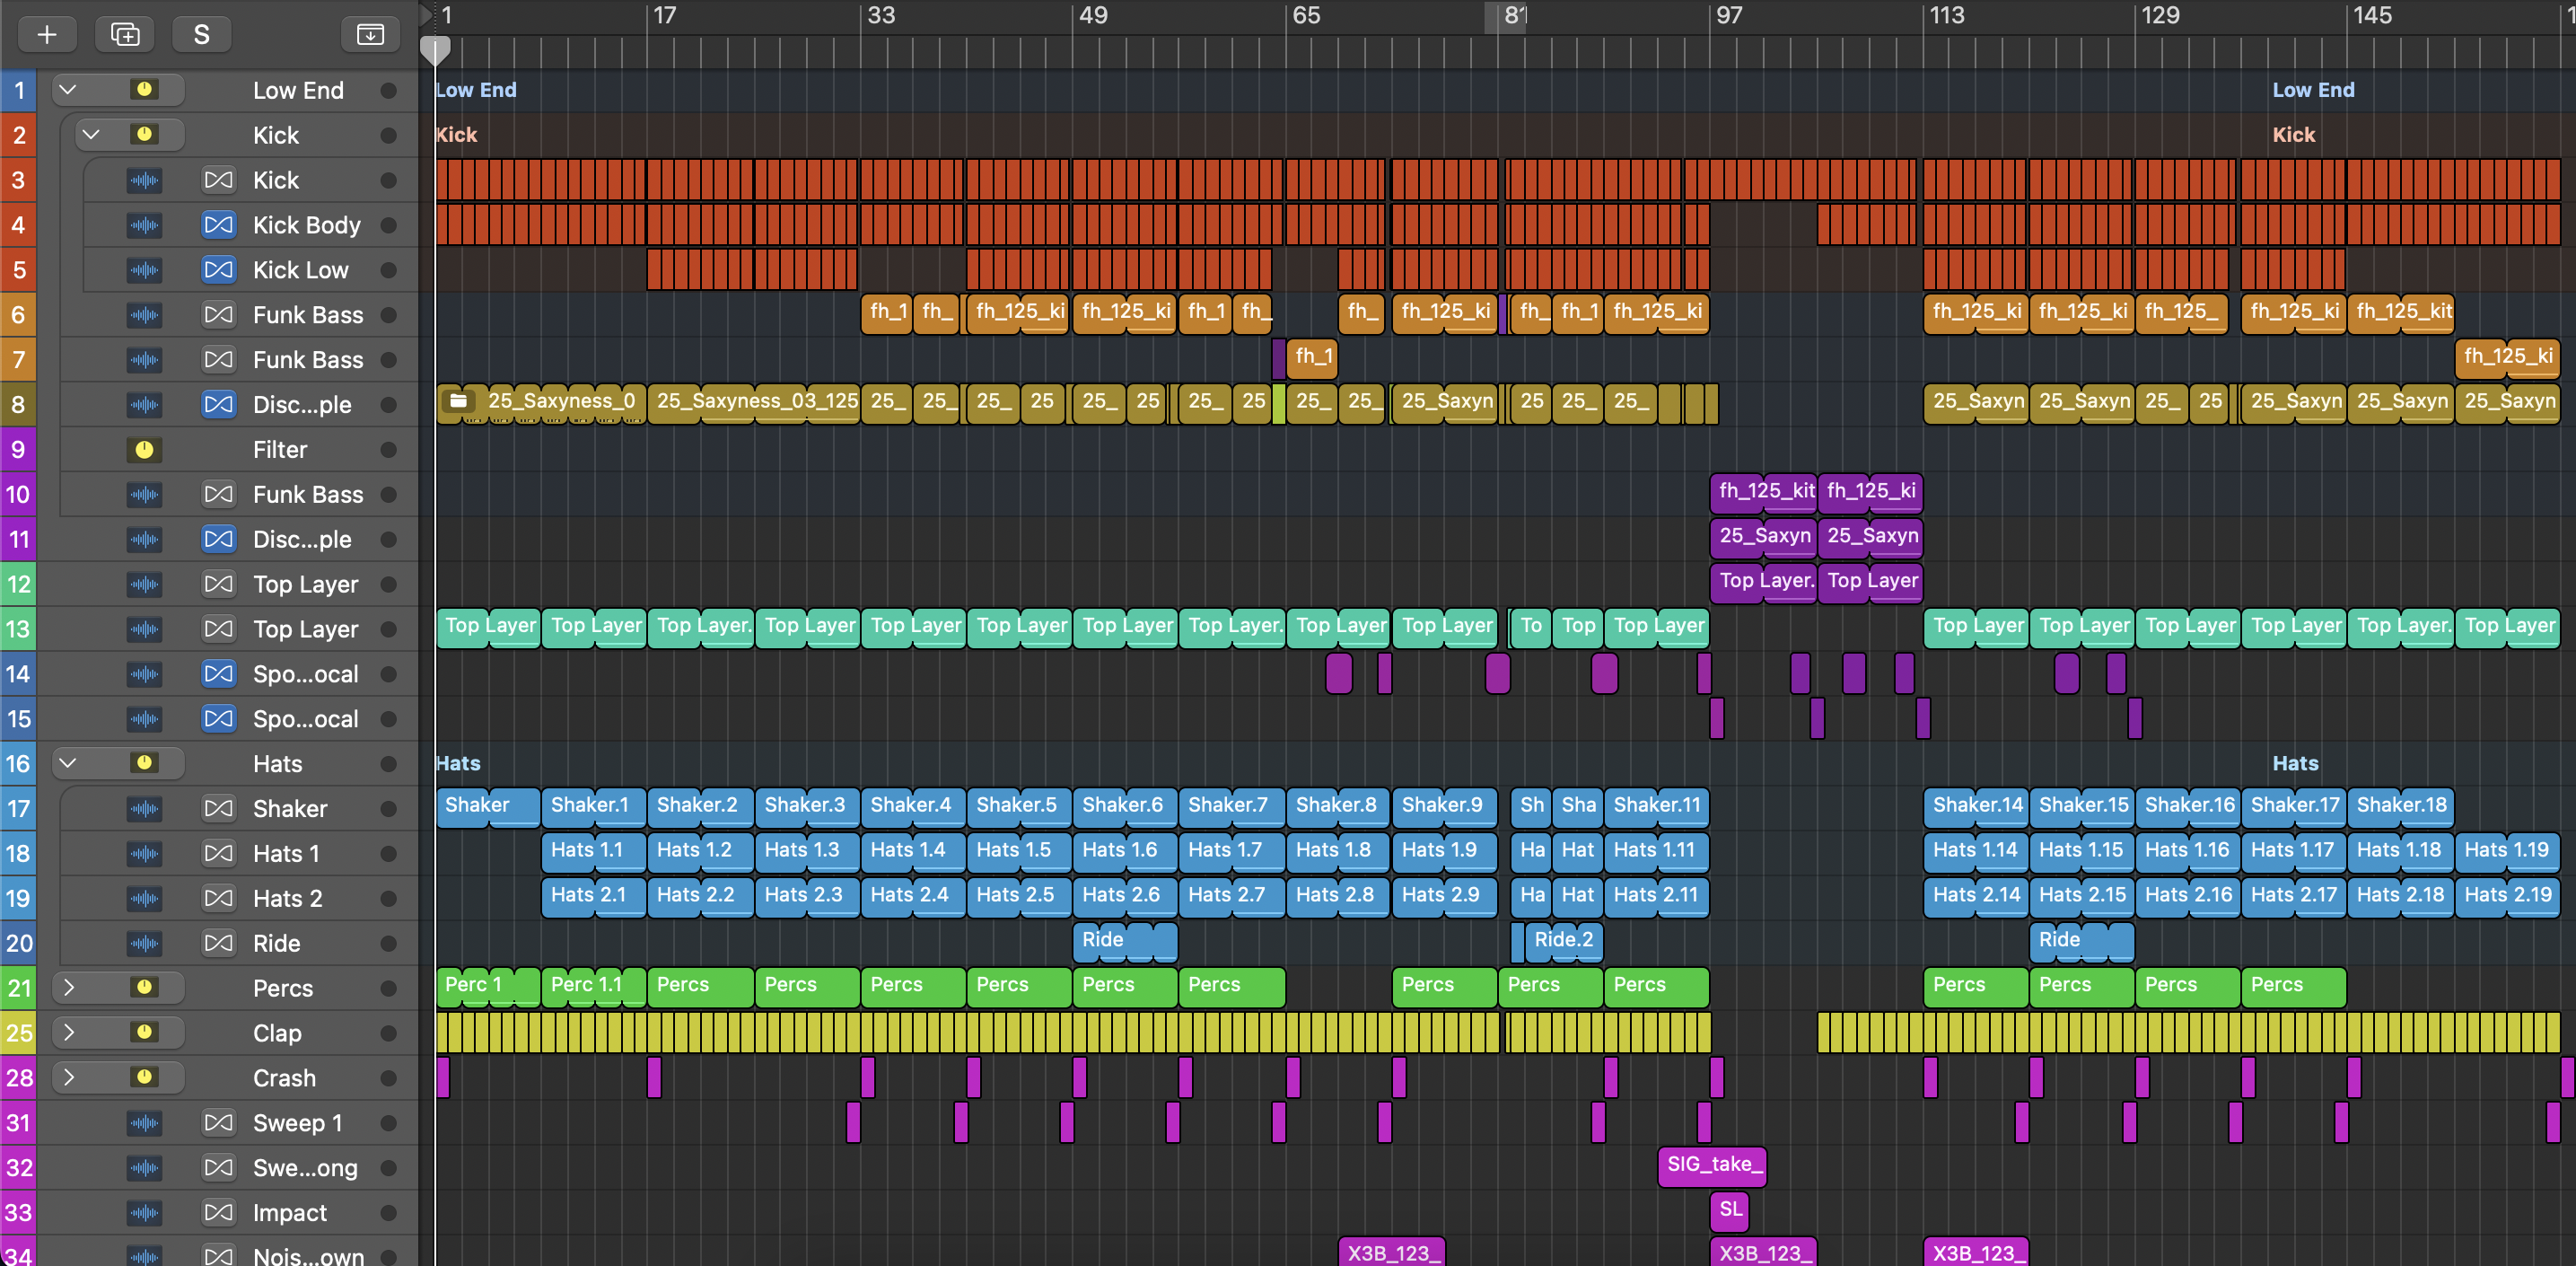Screen dimensions: 2576x1266
Task: Expand the Crash track stack
Action: click(68, 1077)
